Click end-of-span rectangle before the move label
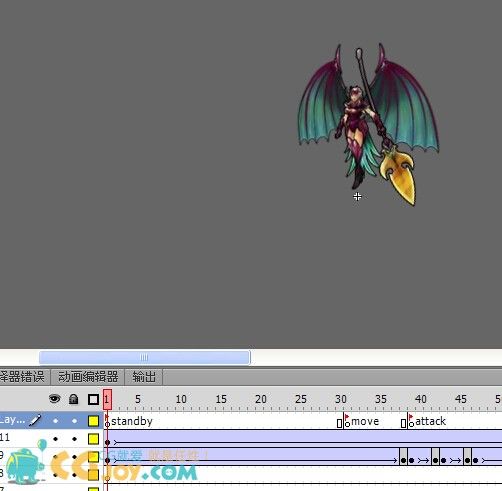Image resolution: width=502 pixels, height=491 pixels. (339, 424)
